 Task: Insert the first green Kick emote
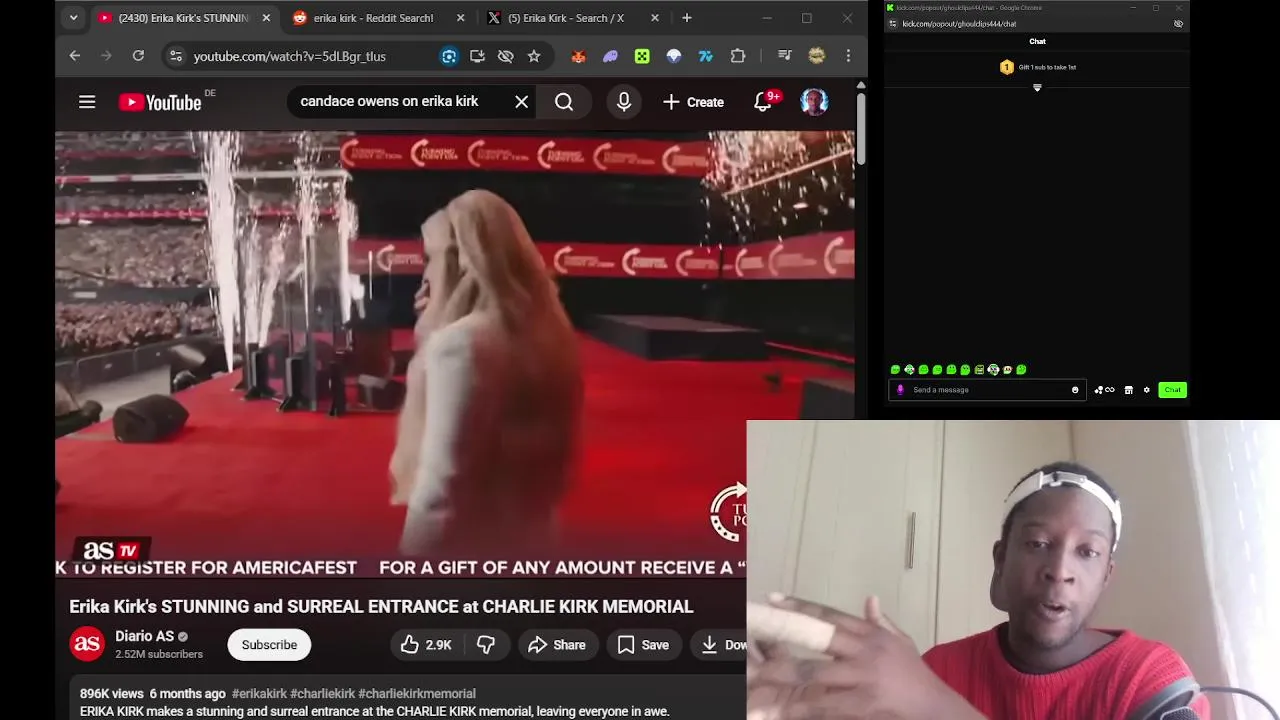(895, 370)
